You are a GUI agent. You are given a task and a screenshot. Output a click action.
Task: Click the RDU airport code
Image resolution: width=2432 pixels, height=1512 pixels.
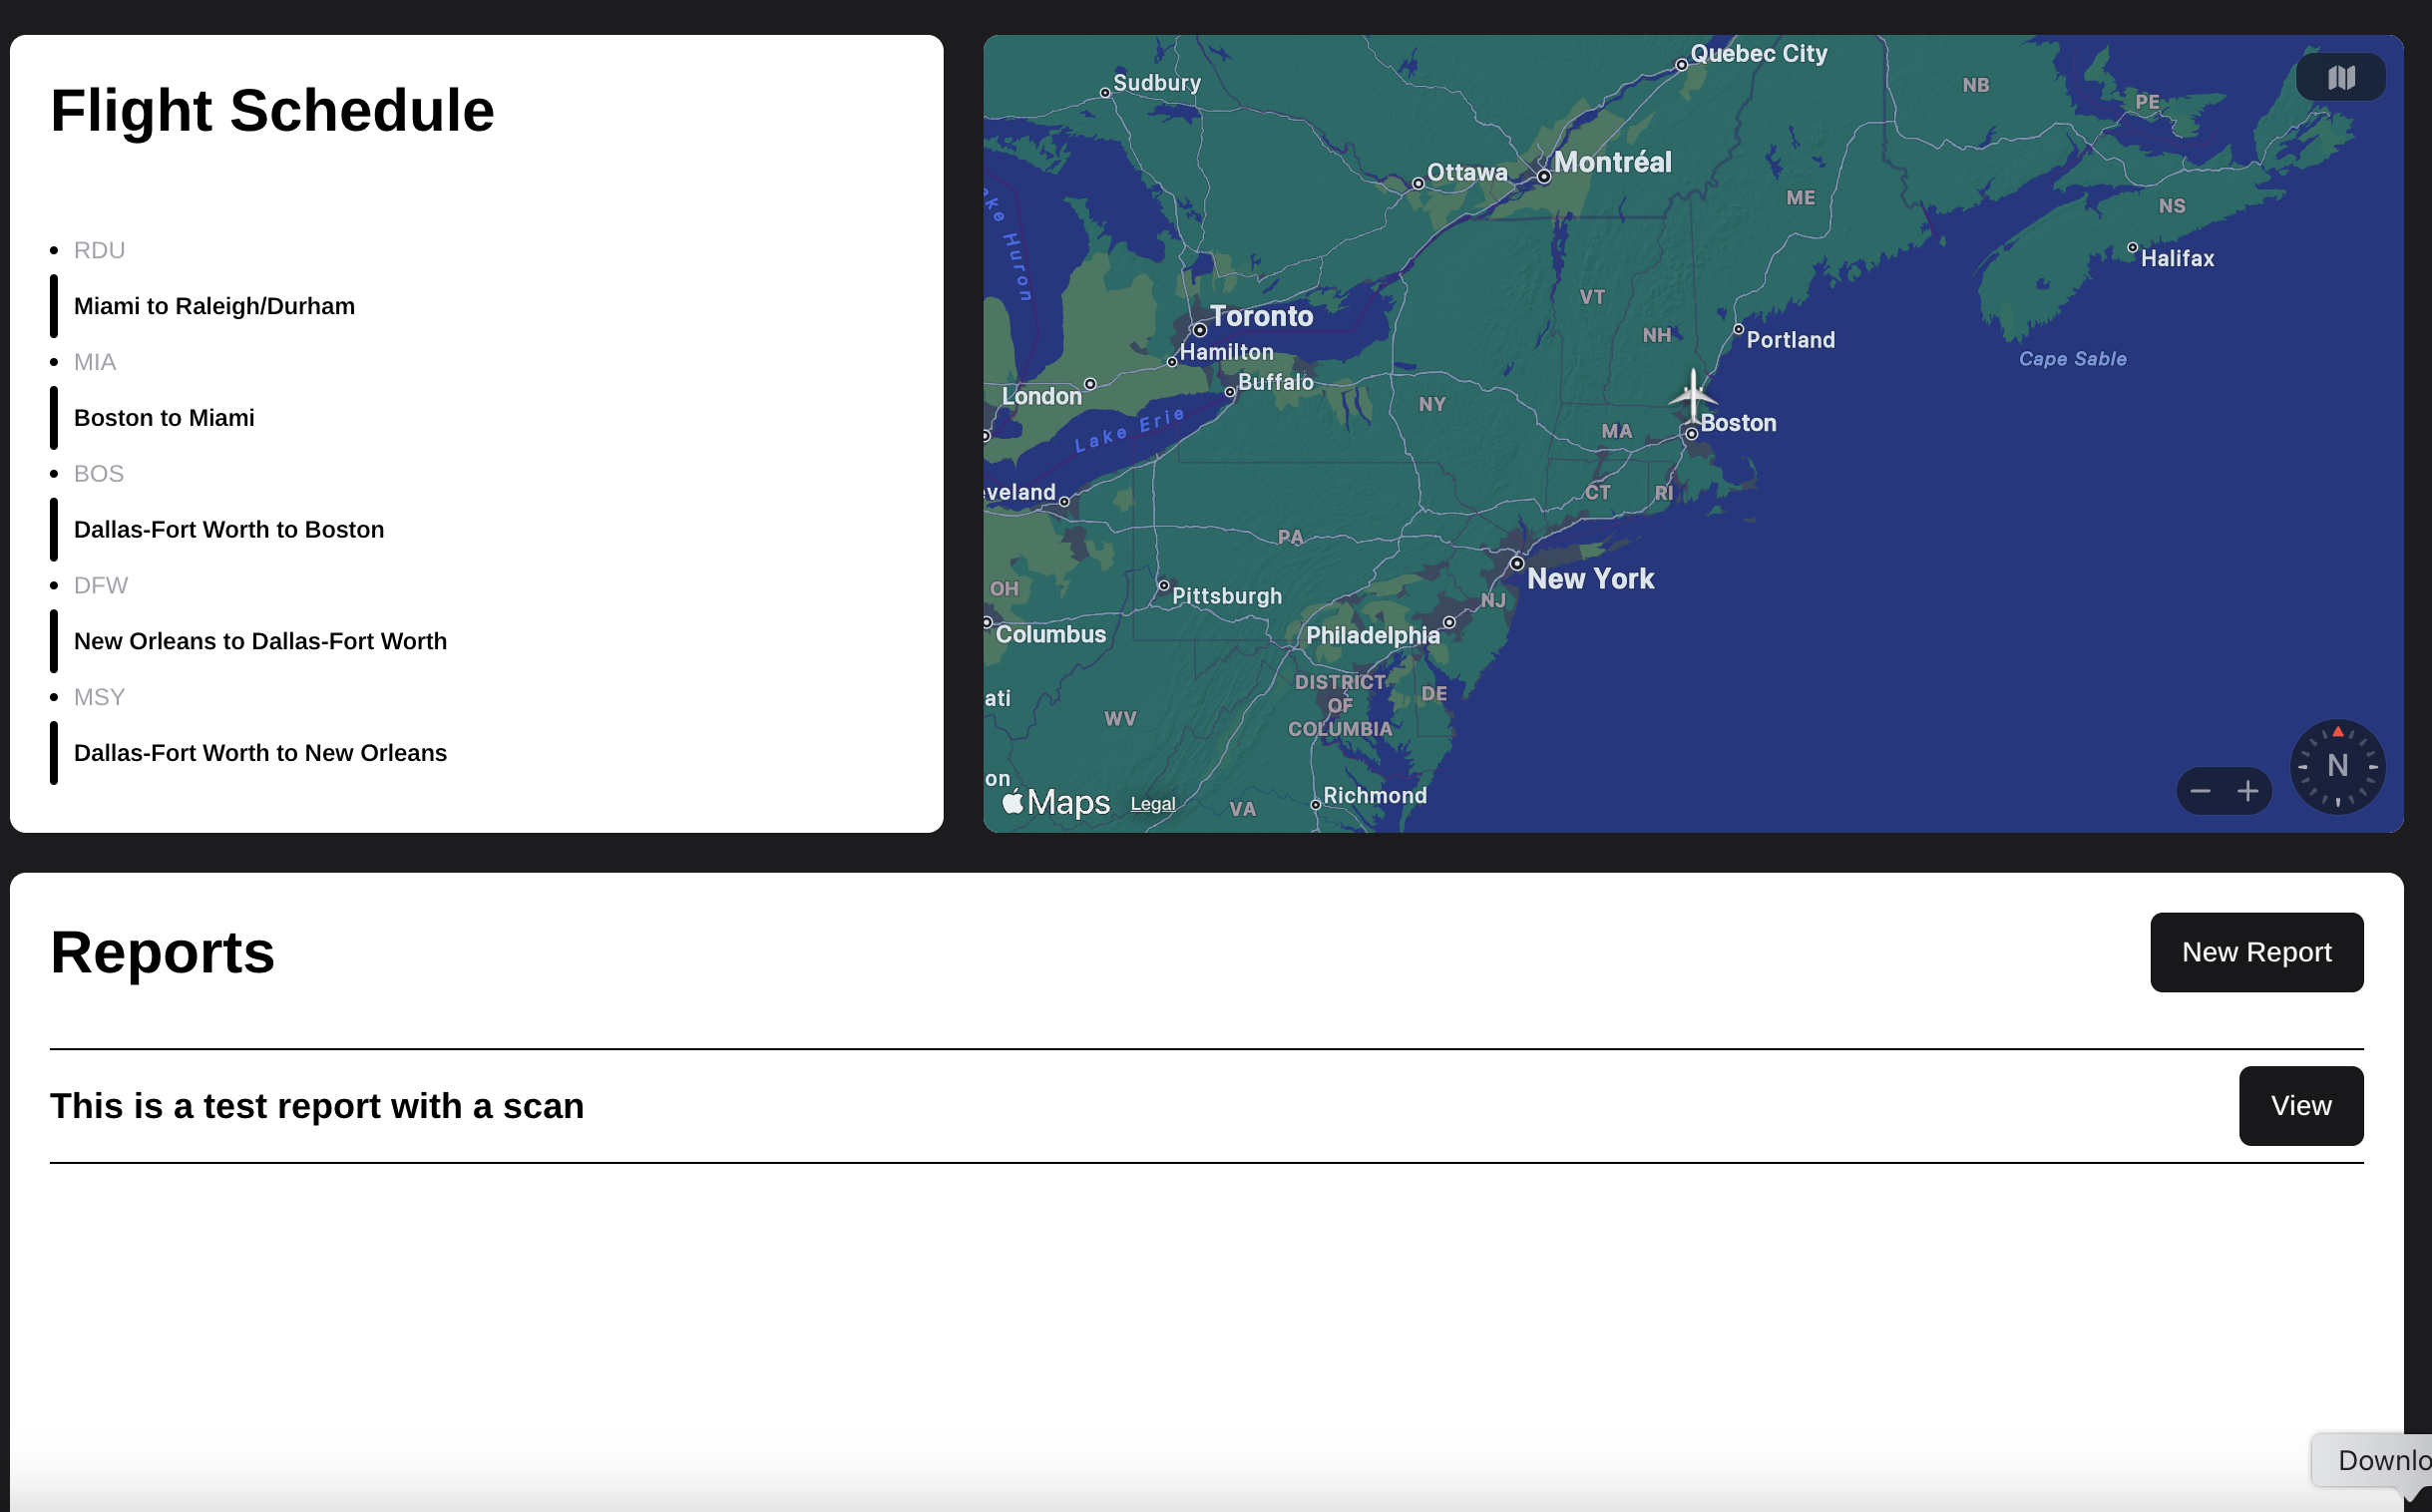[x=99, y=250]
